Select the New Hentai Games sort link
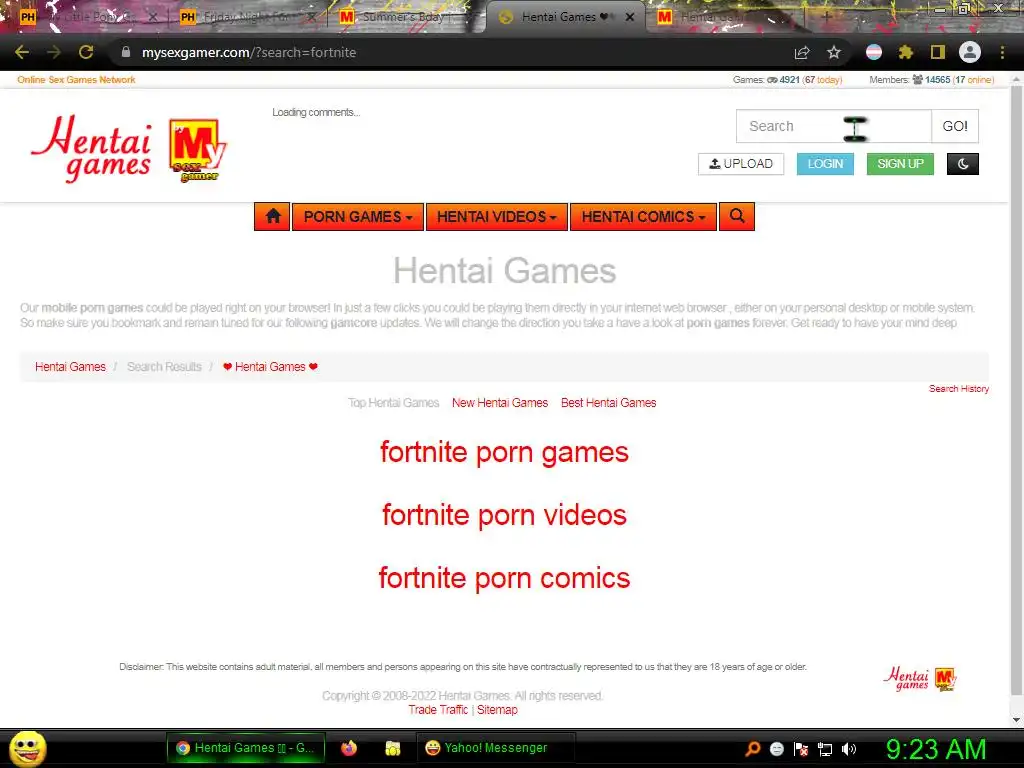This screenshot has width=1024, height=768. [x=500, y=403]
